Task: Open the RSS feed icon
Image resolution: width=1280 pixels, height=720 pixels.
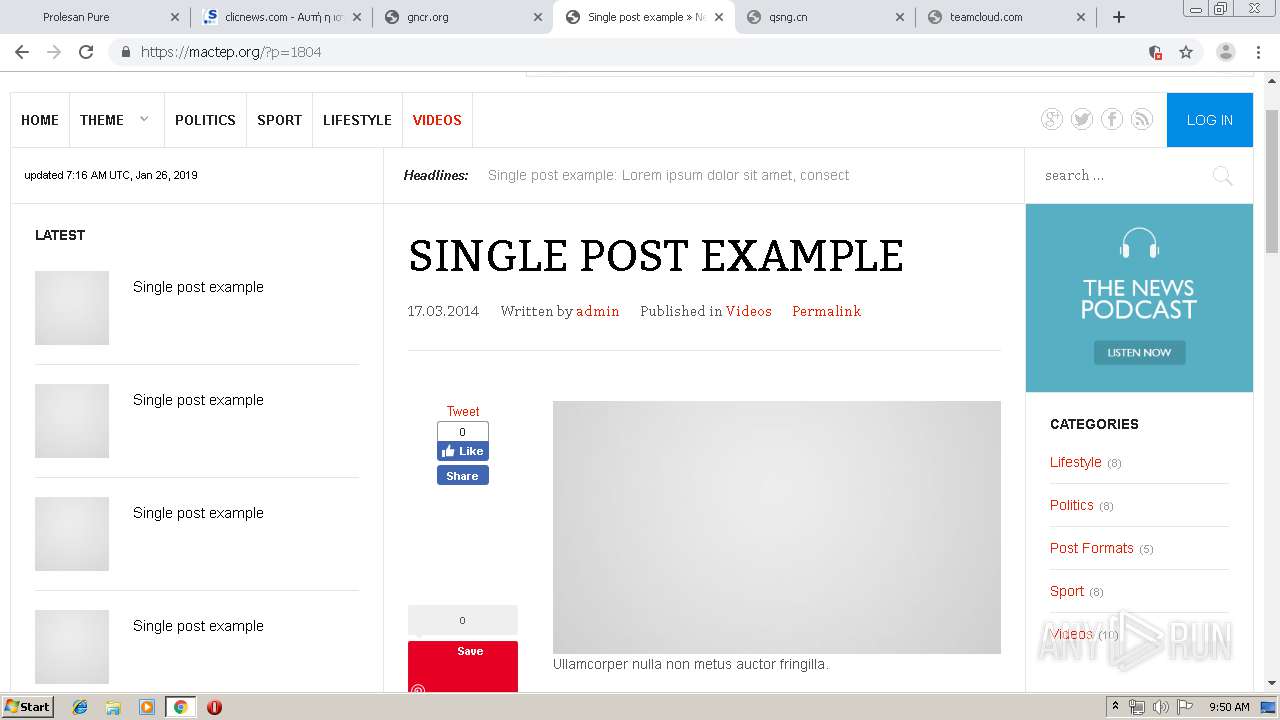Action: 1141,120
